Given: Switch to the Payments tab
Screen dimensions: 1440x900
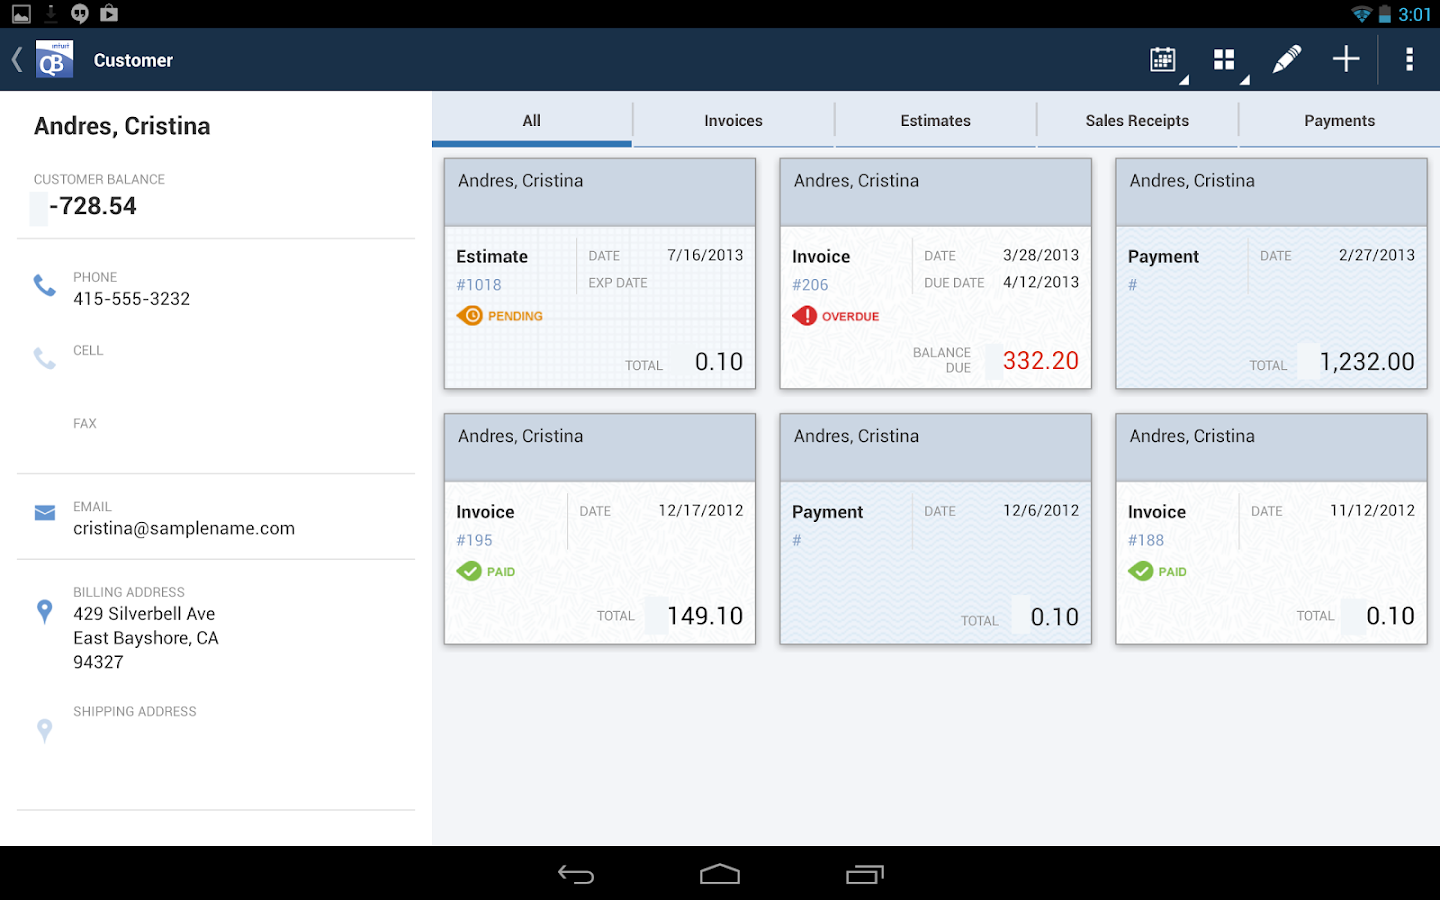Looking at the screenshot, I should pyautogui.click(x=1339, y=120).
